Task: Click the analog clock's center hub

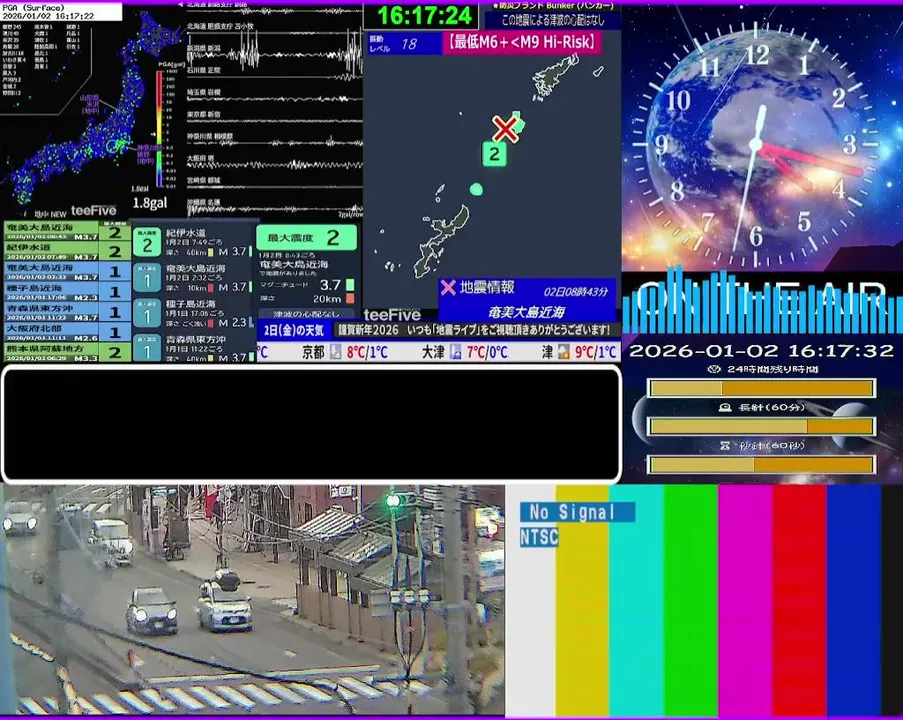Action: pos(755,144)
